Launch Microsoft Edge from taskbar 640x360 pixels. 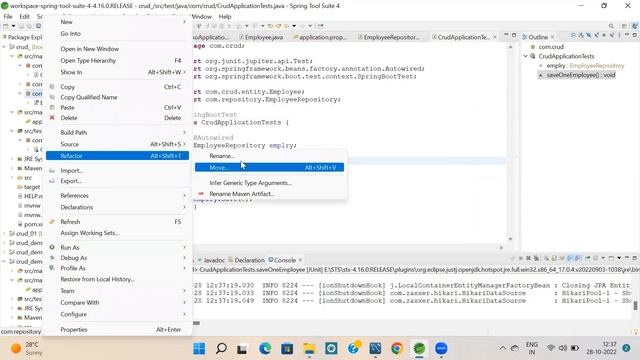pyautogui.click(x=265, y=349)
